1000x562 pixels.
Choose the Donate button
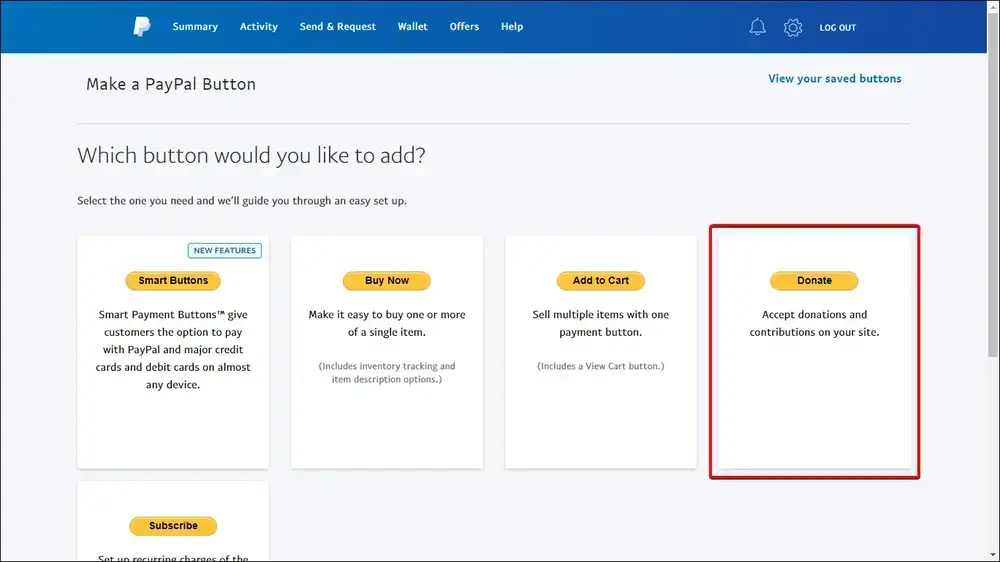pos(814,281)
